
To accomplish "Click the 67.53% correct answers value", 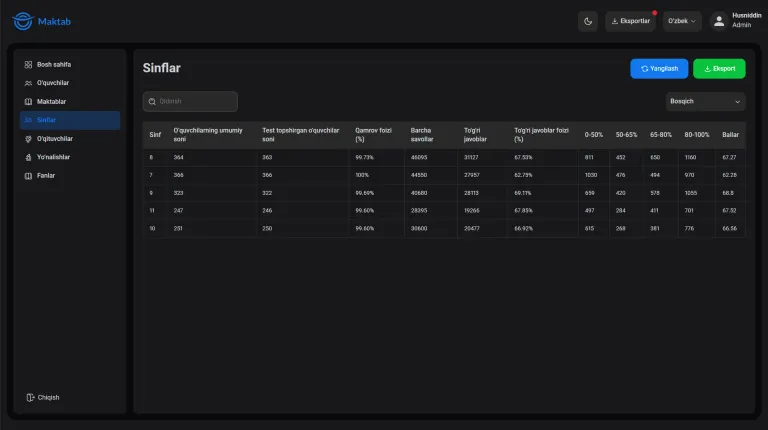I will (x=523, y=158).
